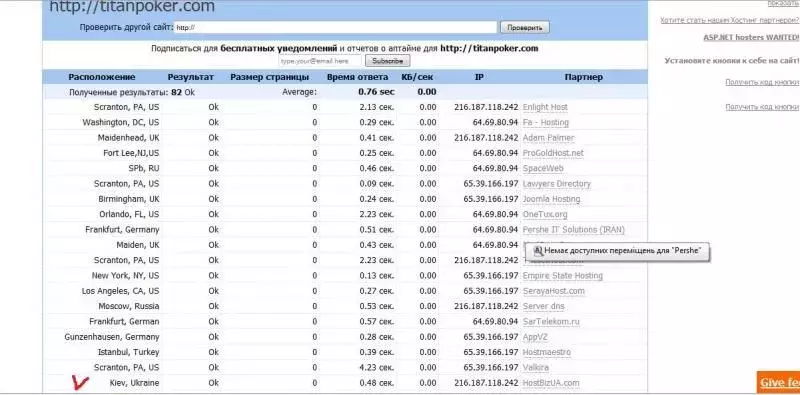Open the Joomla Hosting partner link

(x=552, y=199)
